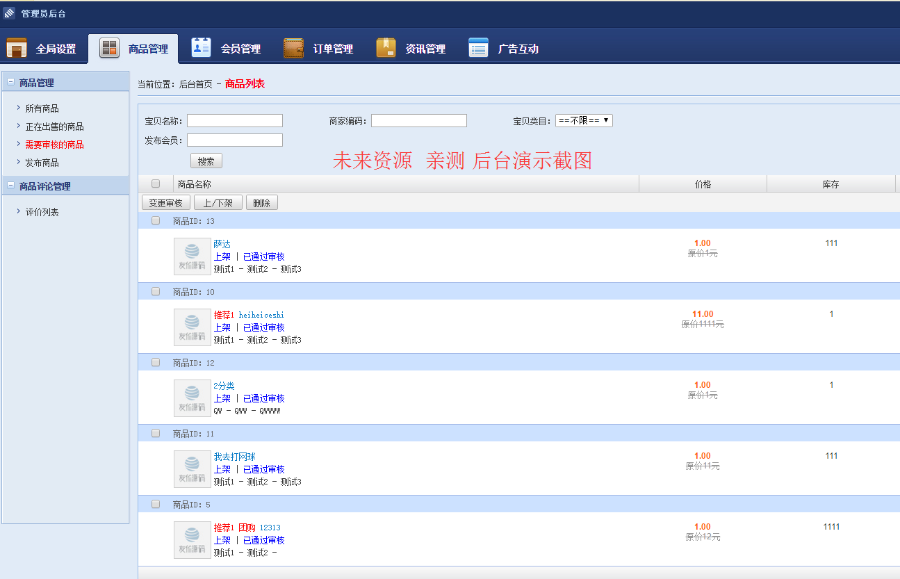The image size is (900, 579).
Task: Select checkbox for 商品ID: 10
Action: tap(155, 292)
